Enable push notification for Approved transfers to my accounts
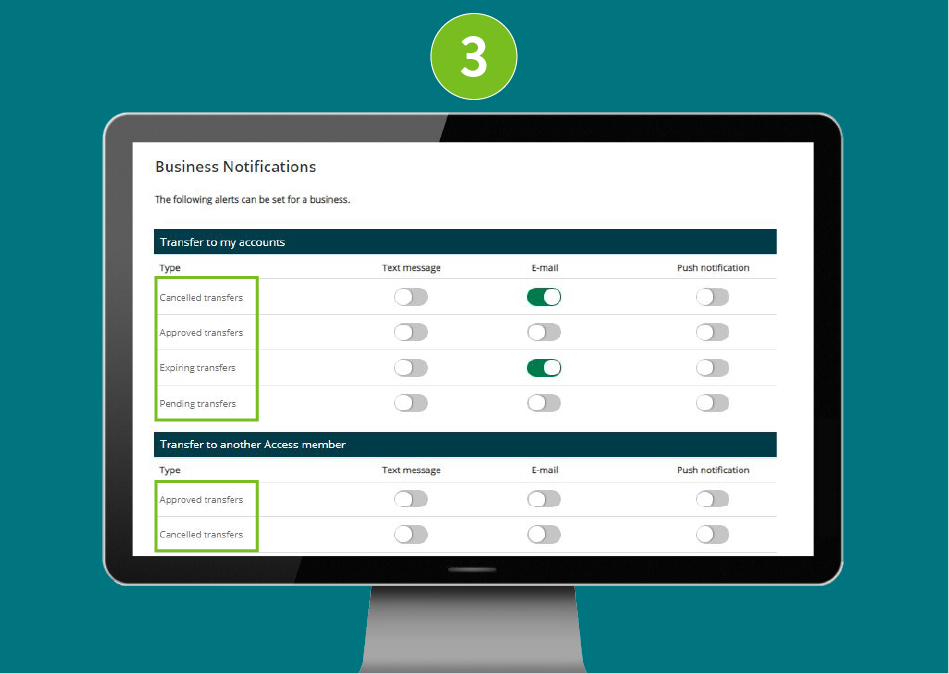Image resolution: width=949 pixels, height=674 pixels. click(x=712, y=332)
